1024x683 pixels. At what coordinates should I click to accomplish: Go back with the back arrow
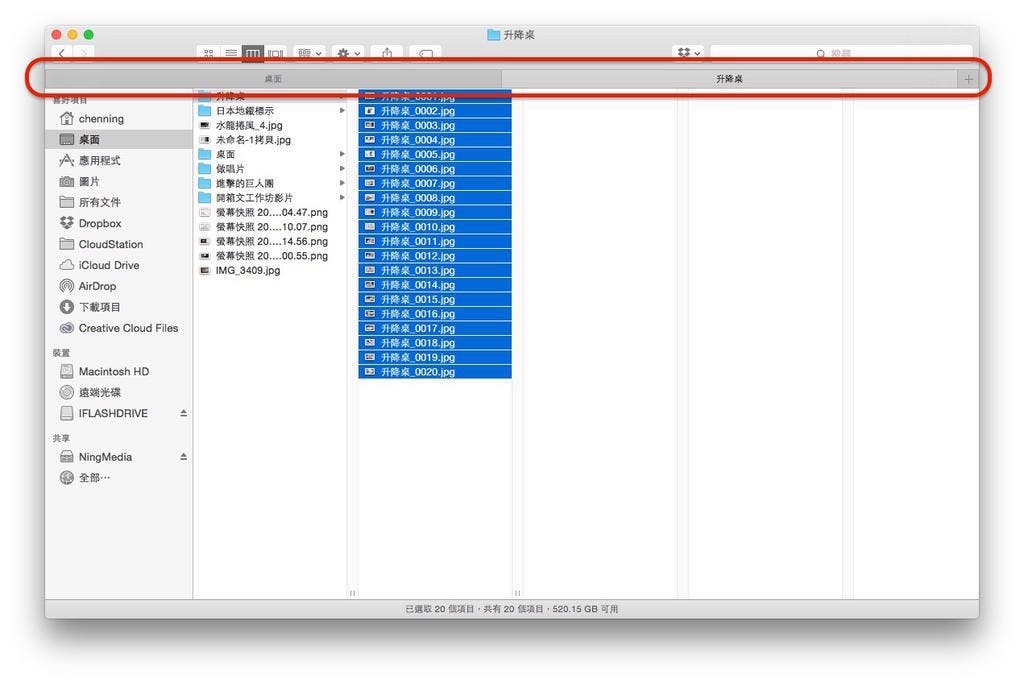(x=62, y=53)
